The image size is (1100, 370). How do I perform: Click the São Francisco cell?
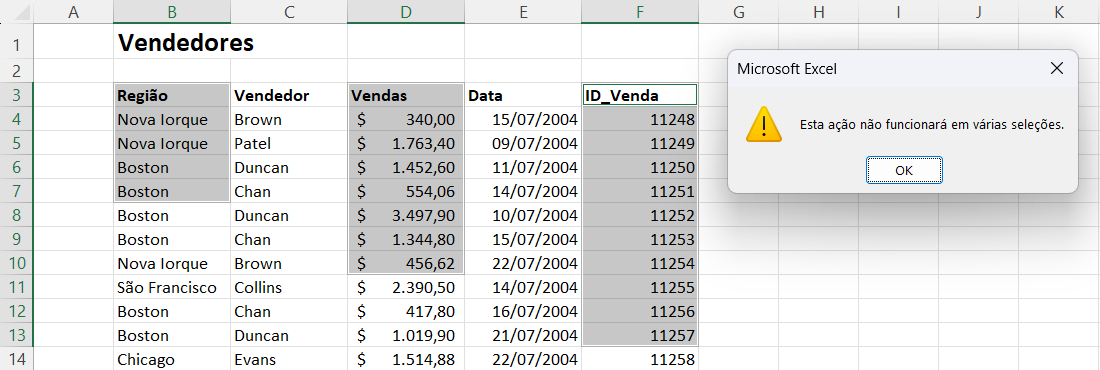(x=172, y=287)
